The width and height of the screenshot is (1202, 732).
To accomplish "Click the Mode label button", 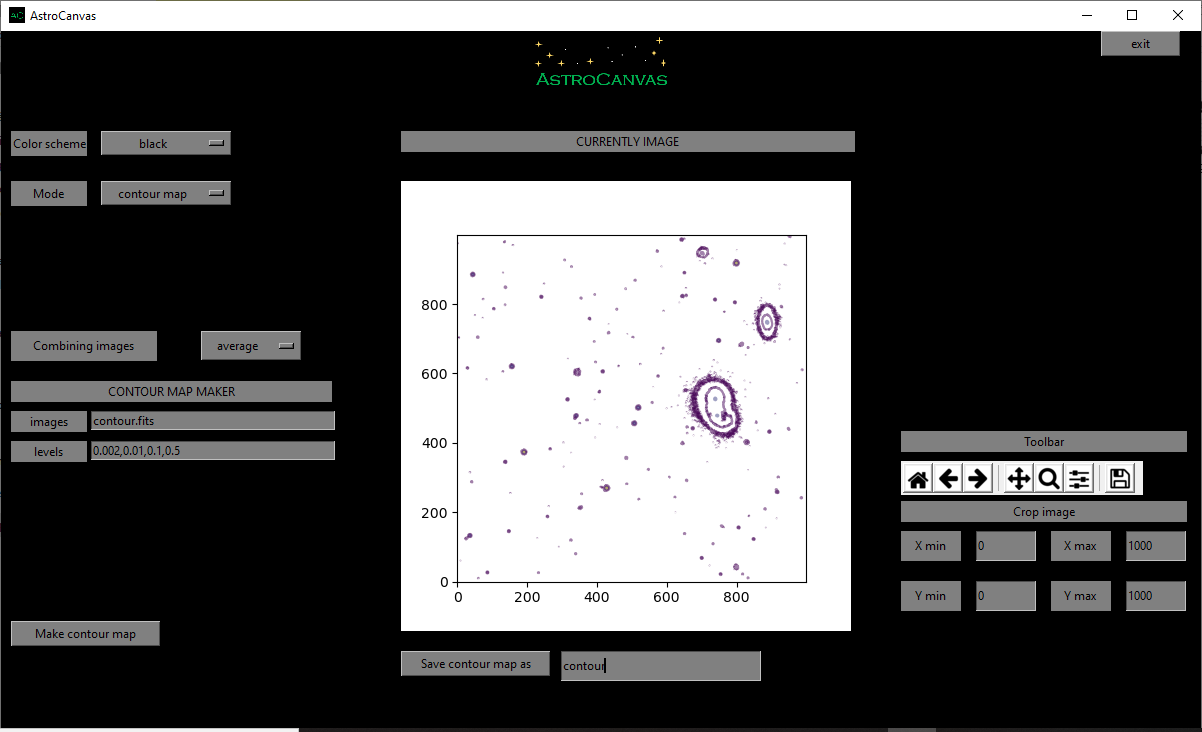I will click(x=49, y=193).
